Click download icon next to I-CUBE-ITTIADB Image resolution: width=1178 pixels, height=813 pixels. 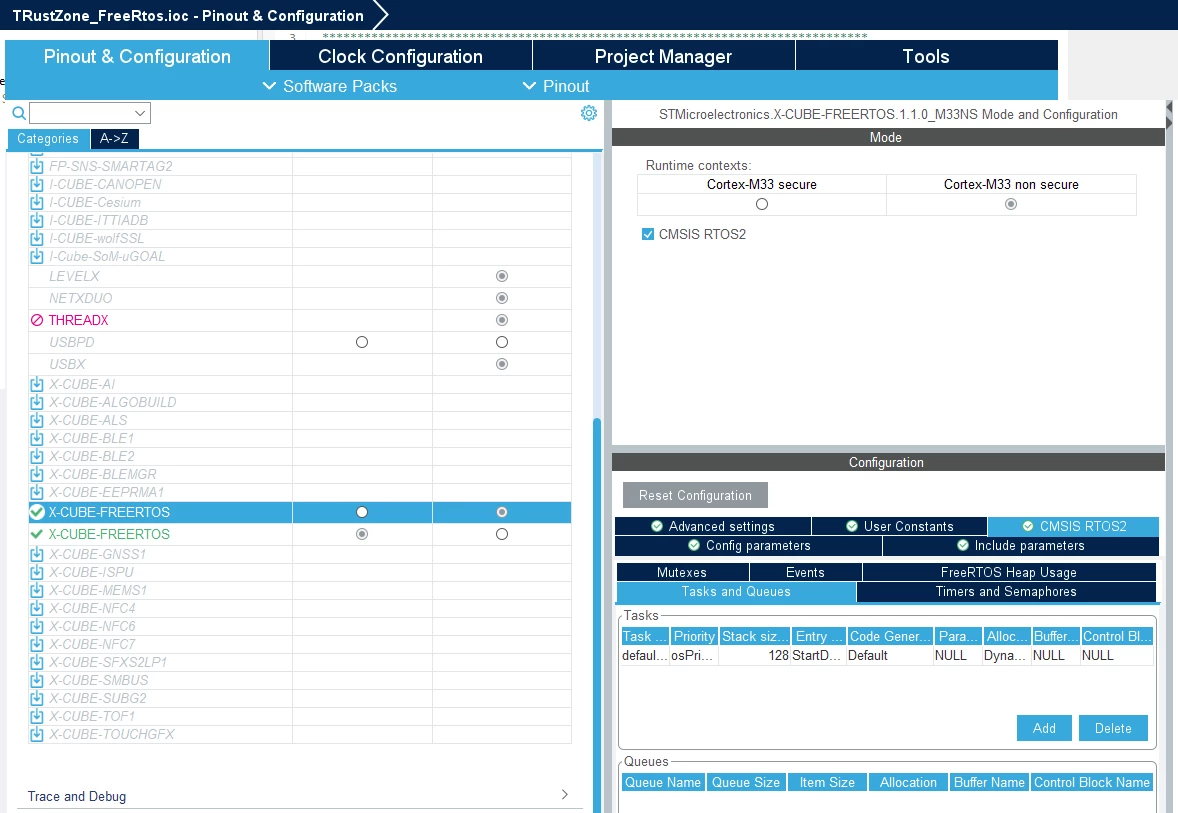[37, 220]
